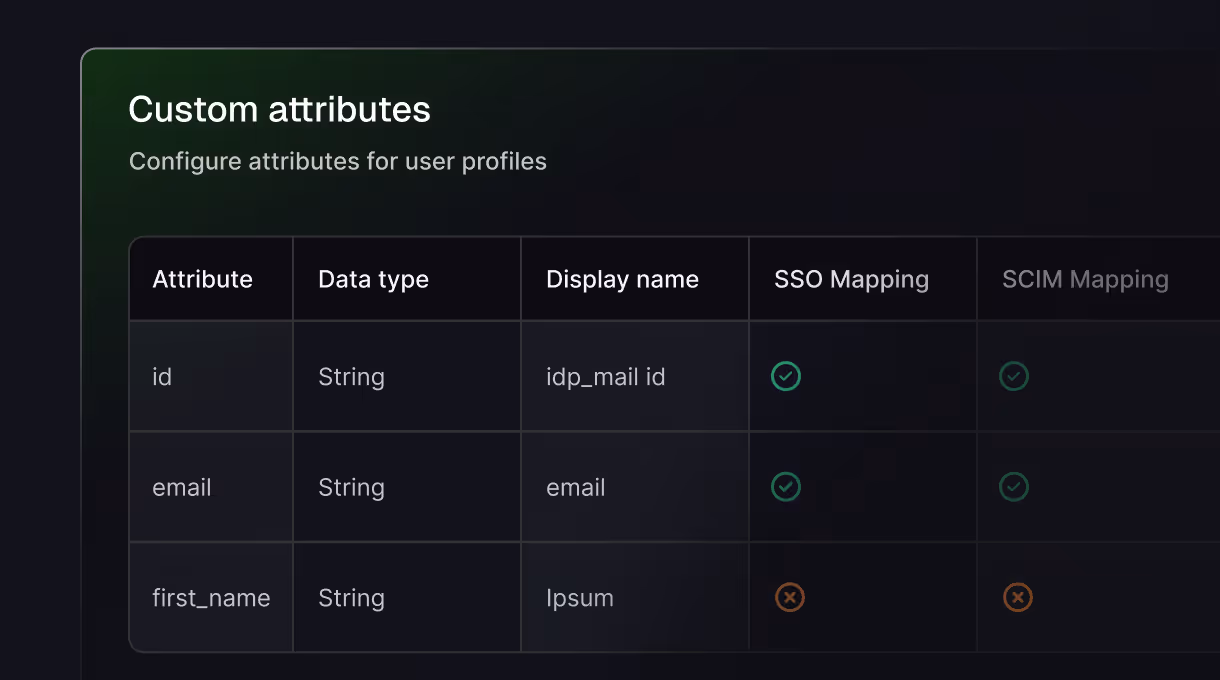Click SCIM Mapping cross icon for first_name
Screen dimensions: 1220x680
[x=1018, y=598]
